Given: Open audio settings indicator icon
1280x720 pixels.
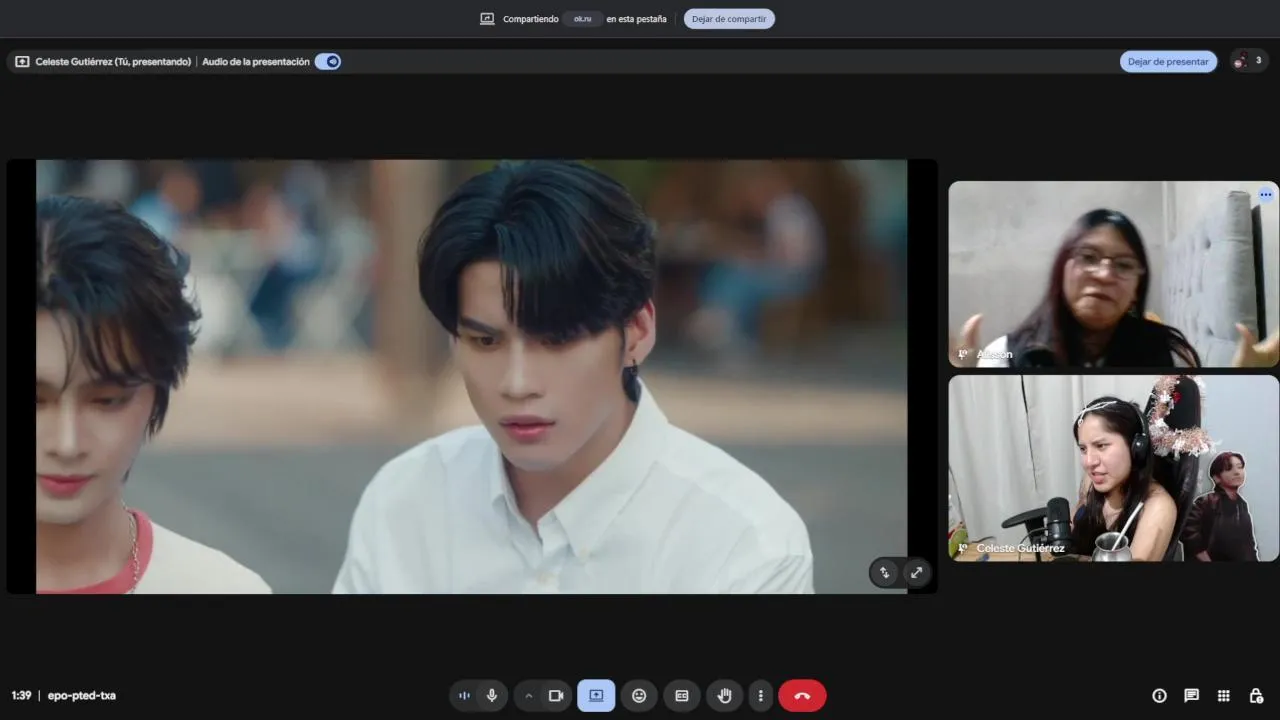Looking at the screenshot, I should pyautogui.click(x=464, y=696).
